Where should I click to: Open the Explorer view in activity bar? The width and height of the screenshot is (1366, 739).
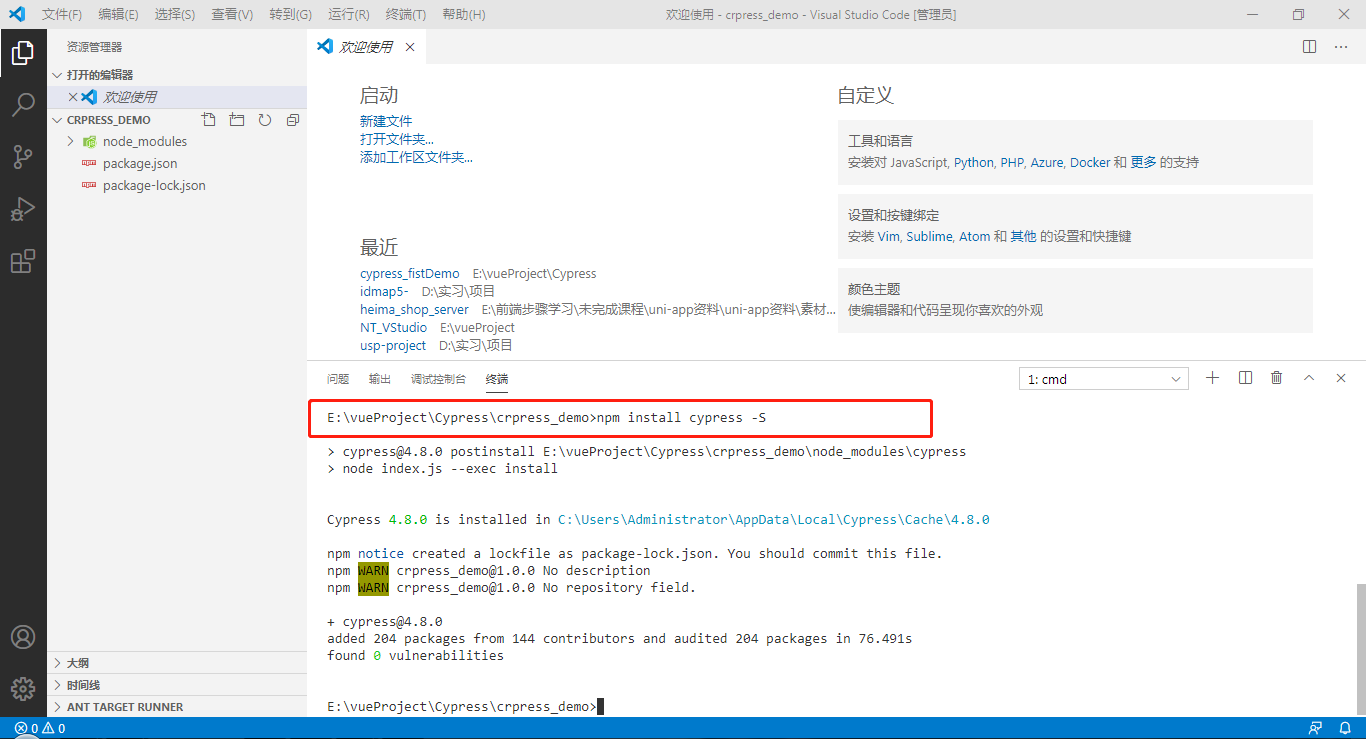[x=22, y=52]
